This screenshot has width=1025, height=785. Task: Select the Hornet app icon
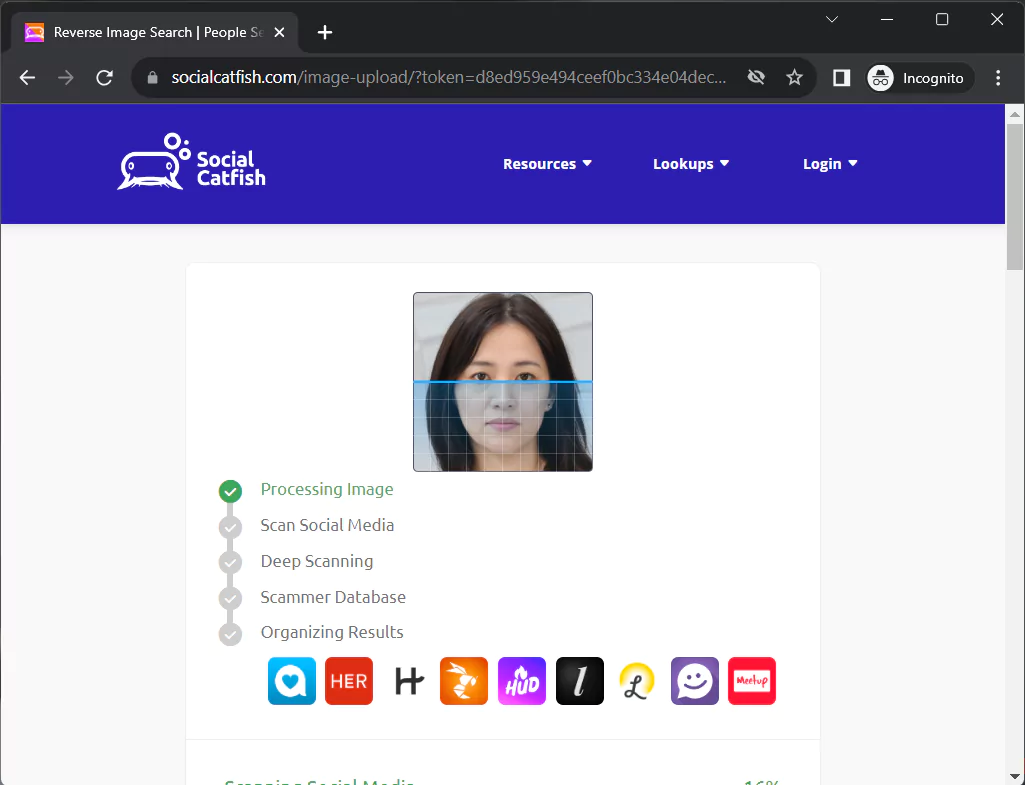pos(464,681)
